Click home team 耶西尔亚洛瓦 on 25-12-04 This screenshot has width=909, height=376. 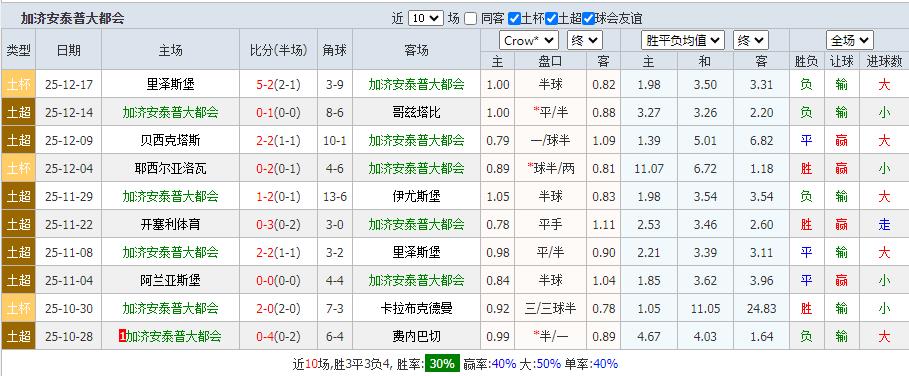[x=170, y=169]
